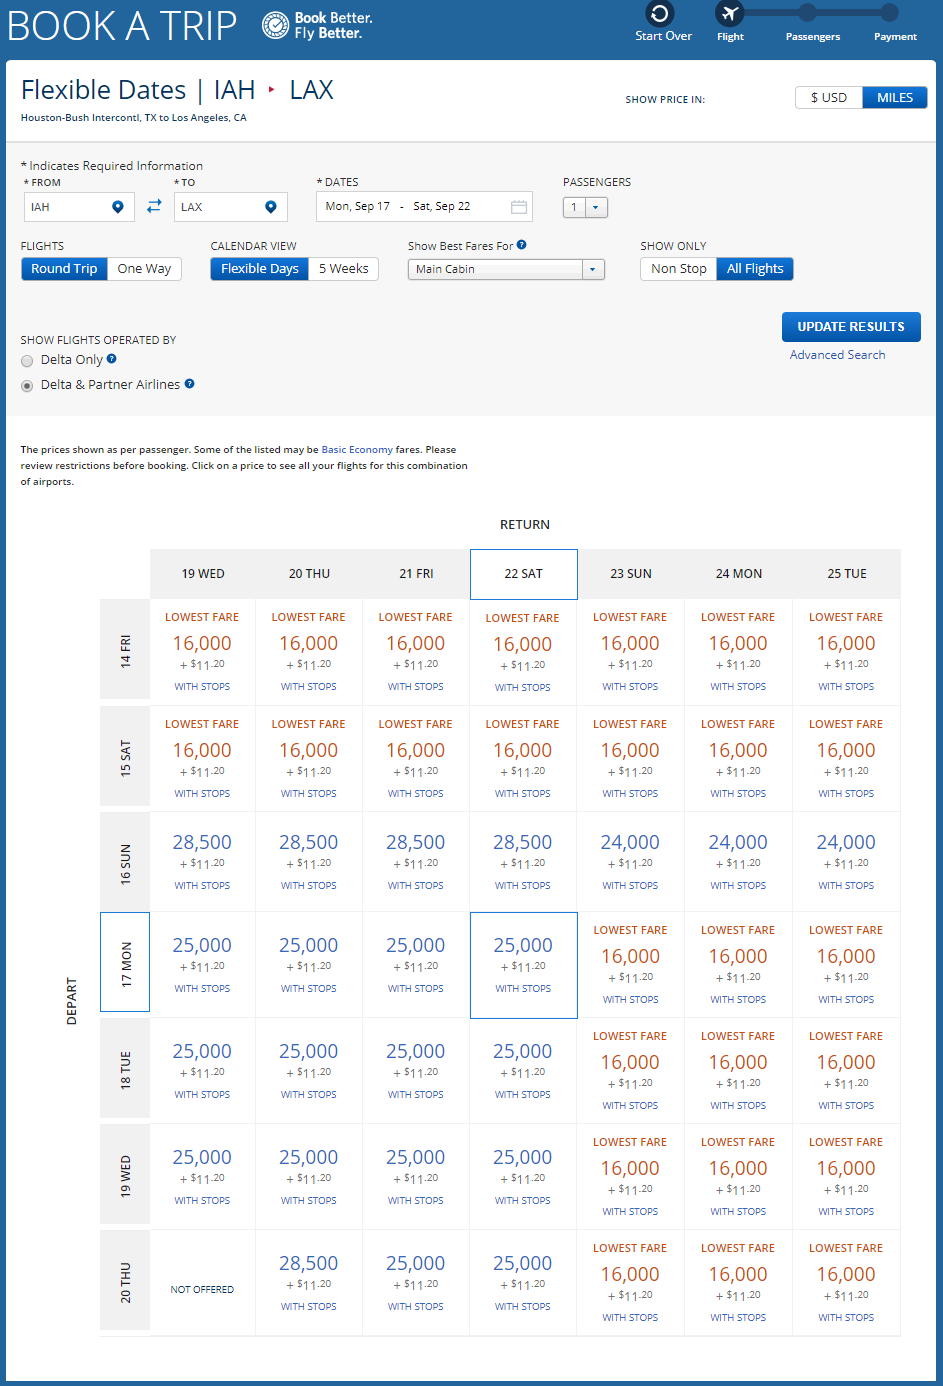Select Delta & Partner Airlines radio button
The height and width of the screenshot is (1386, 943).
pos(27,386)
